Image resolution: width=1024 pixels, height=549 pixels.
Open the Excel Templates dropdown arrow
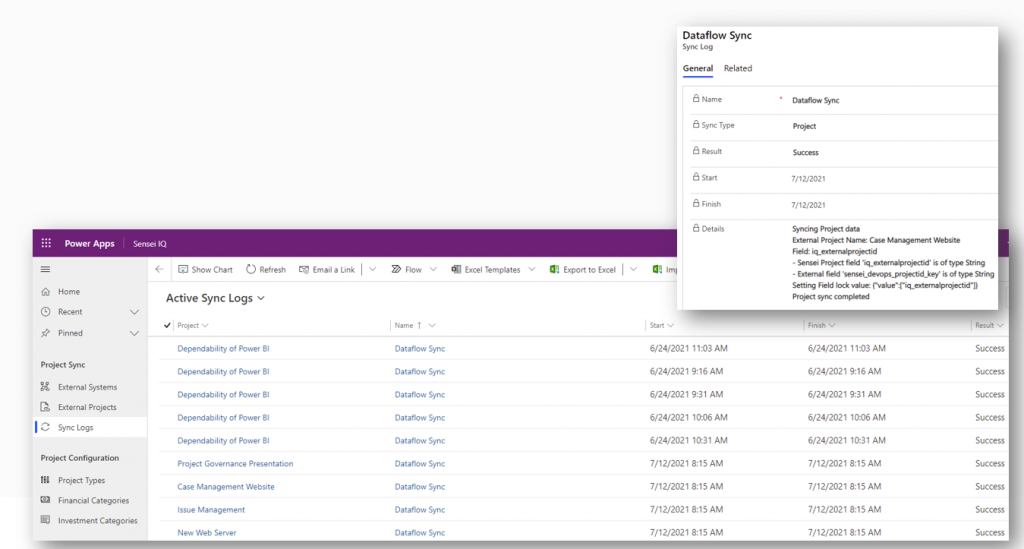[x=532, y=269]
